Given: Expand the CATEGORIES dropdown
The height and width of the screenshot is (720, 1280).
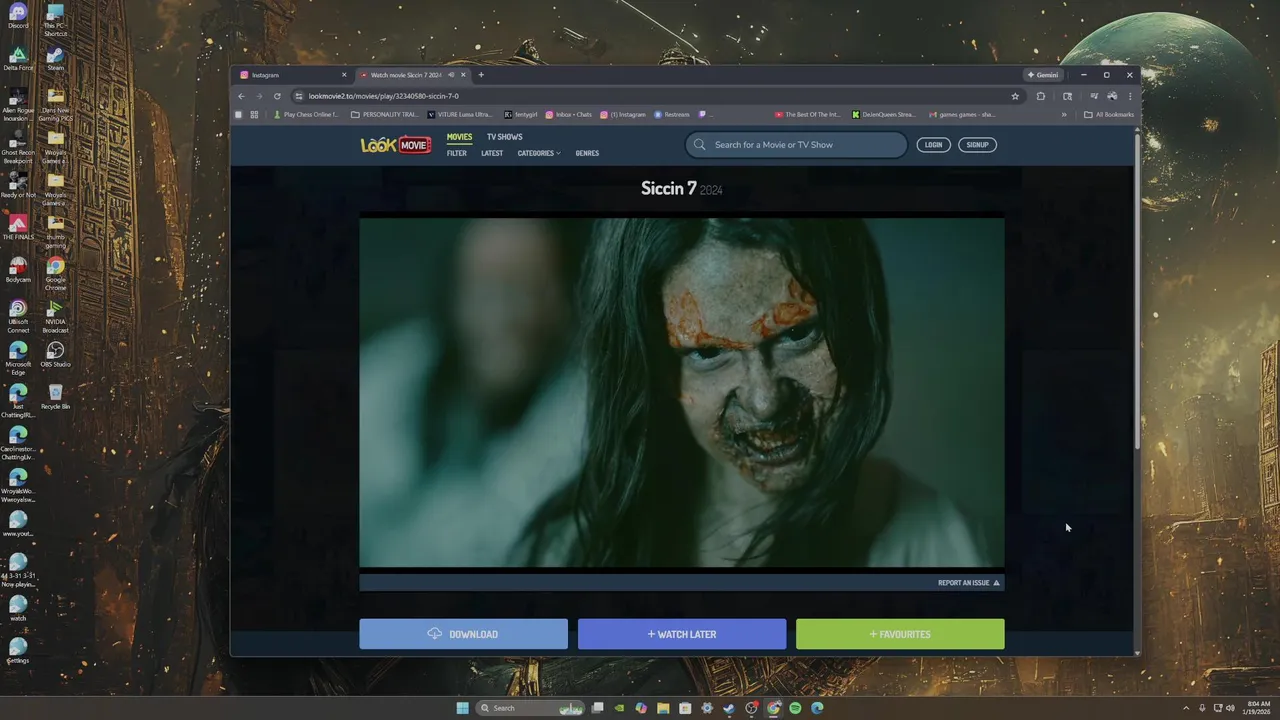Looking at the screenshot, I should [x=539, y=153].
